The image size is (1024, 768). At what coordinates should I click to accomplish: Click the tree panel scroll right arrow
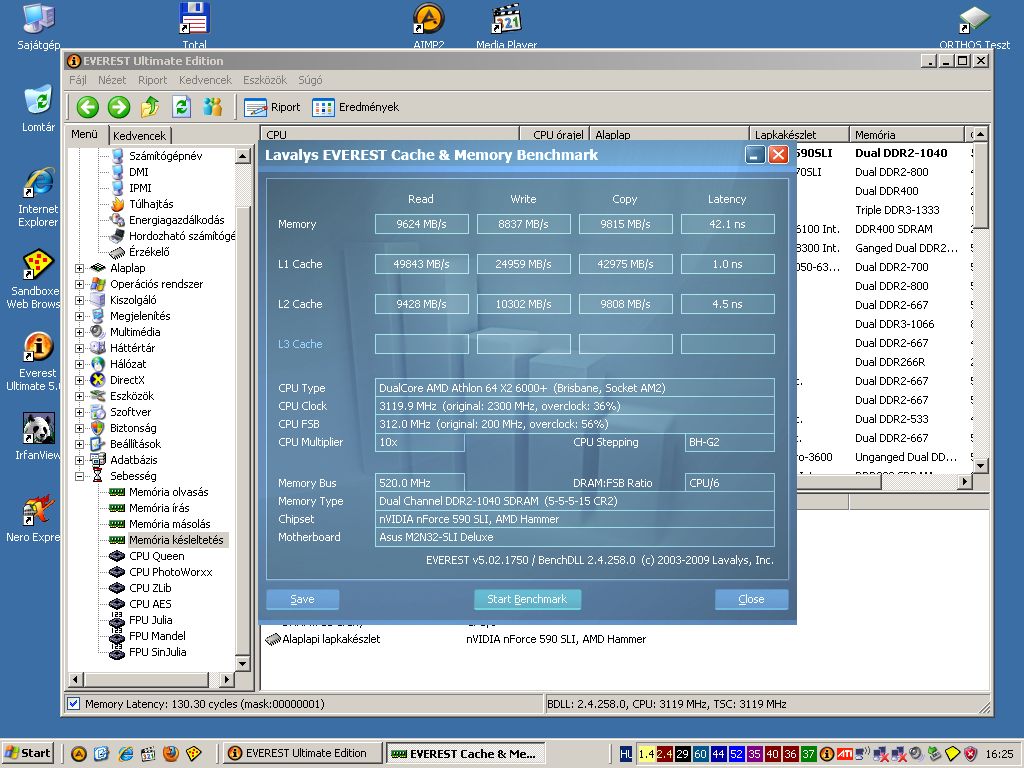point(227,679)
